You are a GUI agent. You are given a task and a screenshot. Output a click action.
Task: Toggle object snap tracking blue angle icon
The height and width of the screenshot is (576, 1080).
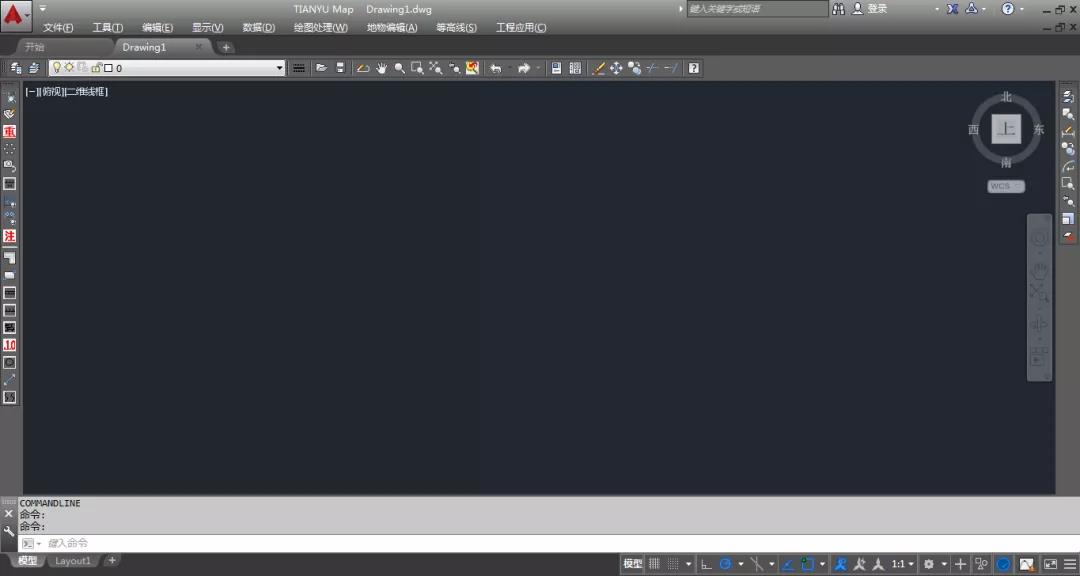(789, 564)
